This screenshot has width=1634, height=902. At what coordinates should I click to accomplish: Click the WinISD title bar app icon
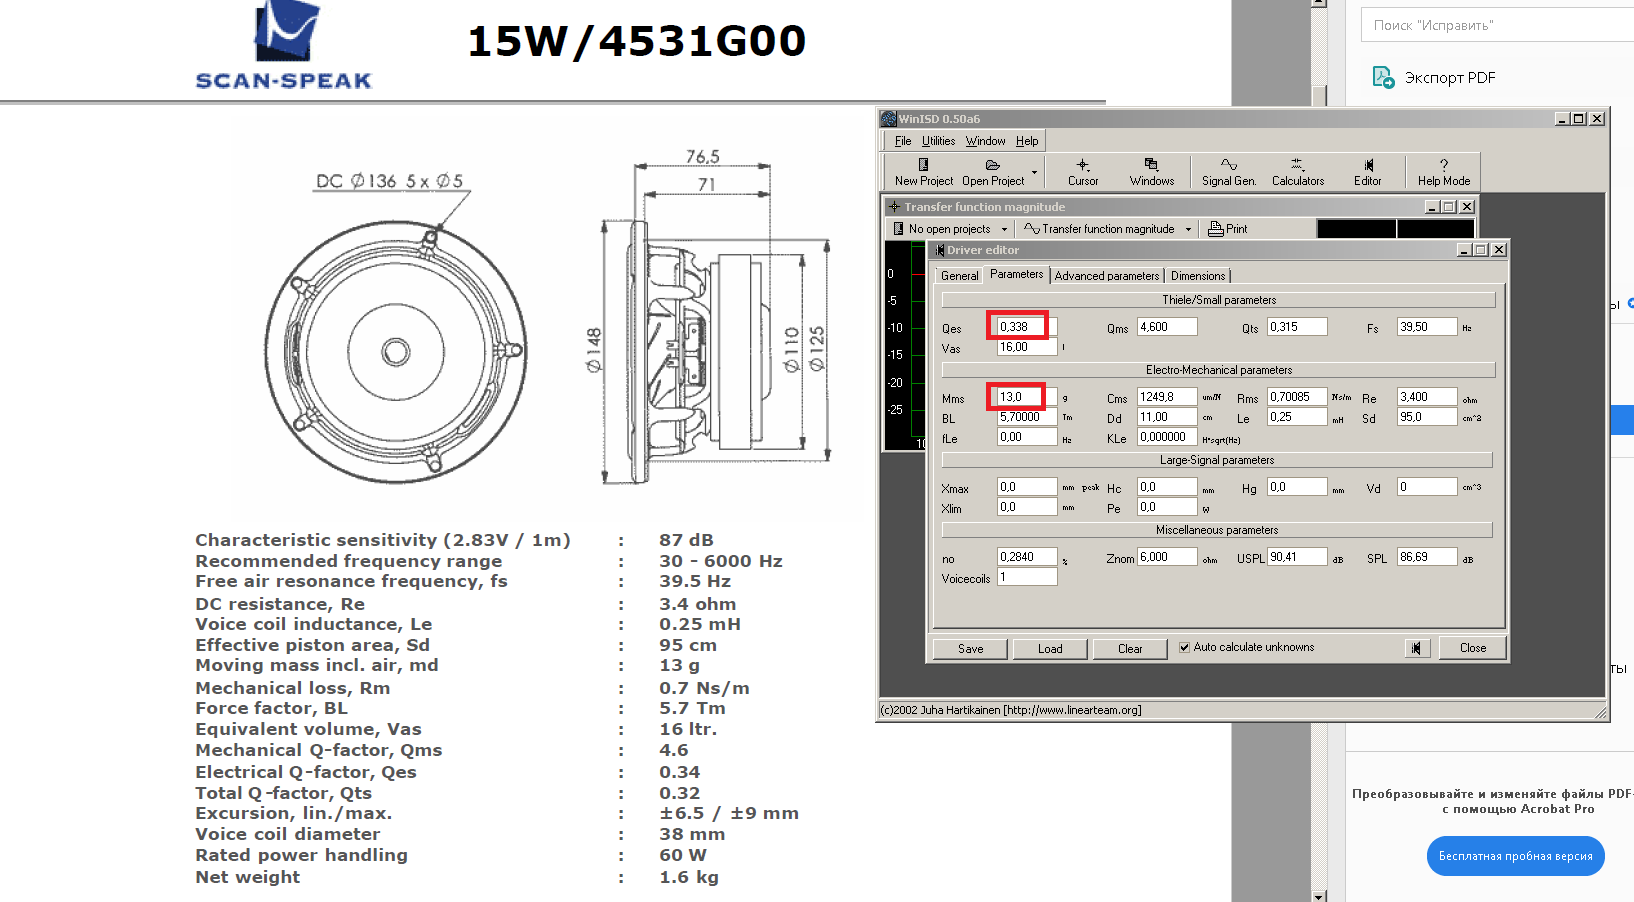coord(888,119)
